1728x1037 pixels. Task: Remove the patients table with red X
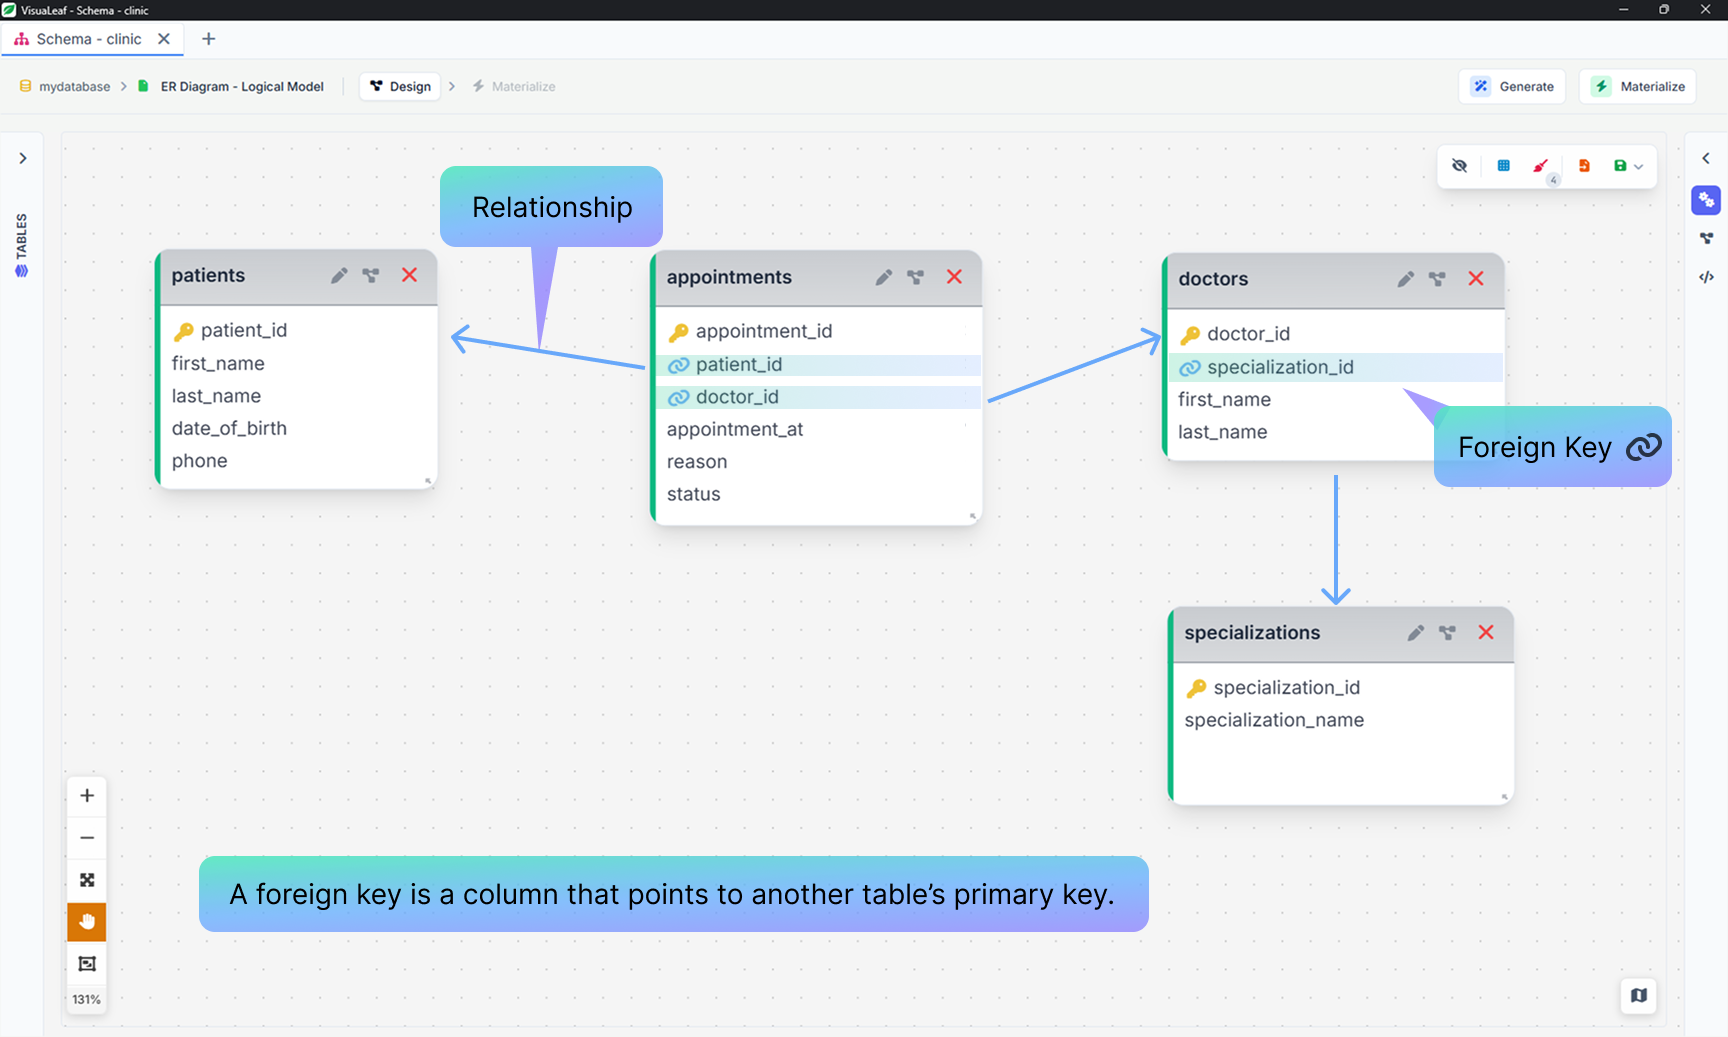pos(409,275)
